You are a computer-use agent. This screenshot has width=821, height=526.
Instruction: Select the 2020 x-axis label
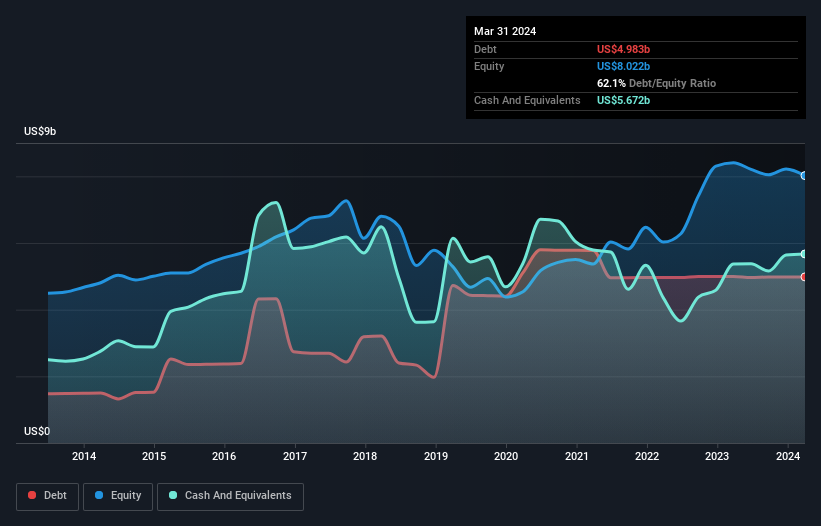[506, 456]
